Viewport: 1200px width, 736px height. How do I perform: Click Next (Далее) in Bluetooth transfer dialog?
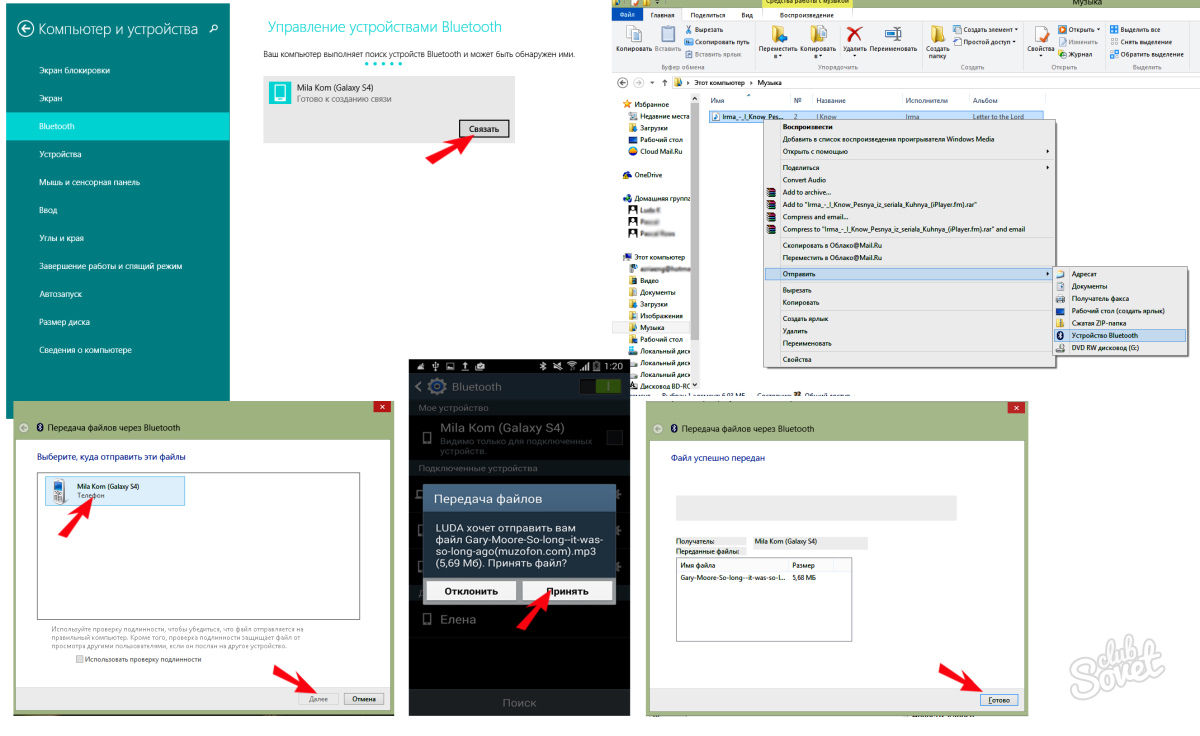[319, 698]
